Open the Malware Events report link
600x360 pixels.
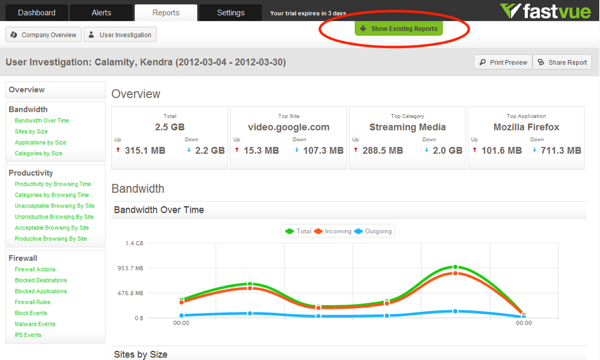(x=35, y=324)
